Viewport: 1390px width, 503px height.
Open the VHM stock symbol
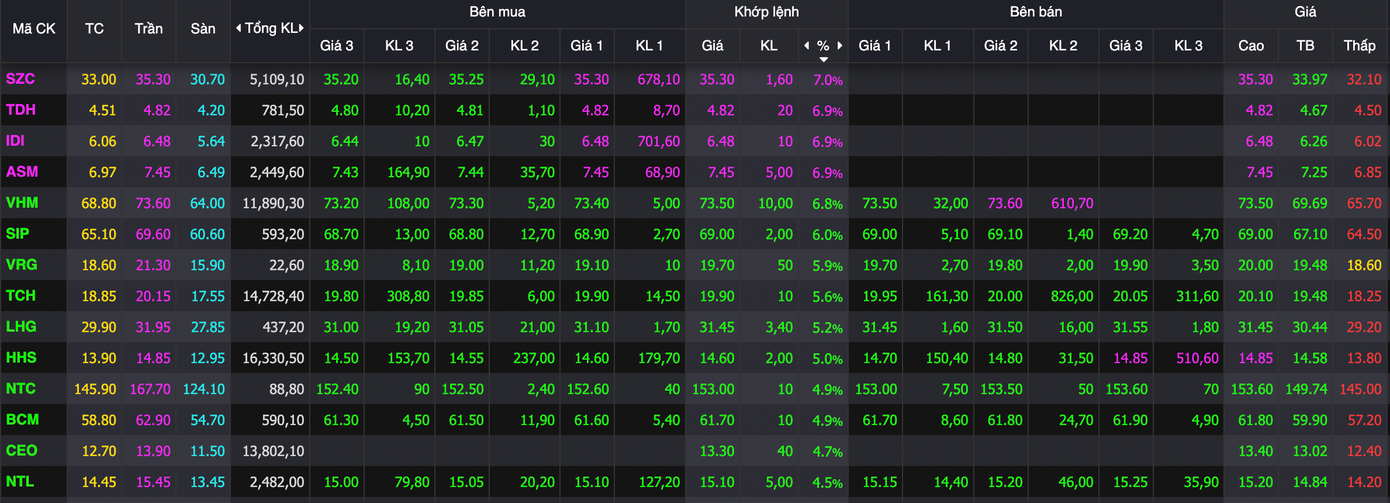(22, 203)
